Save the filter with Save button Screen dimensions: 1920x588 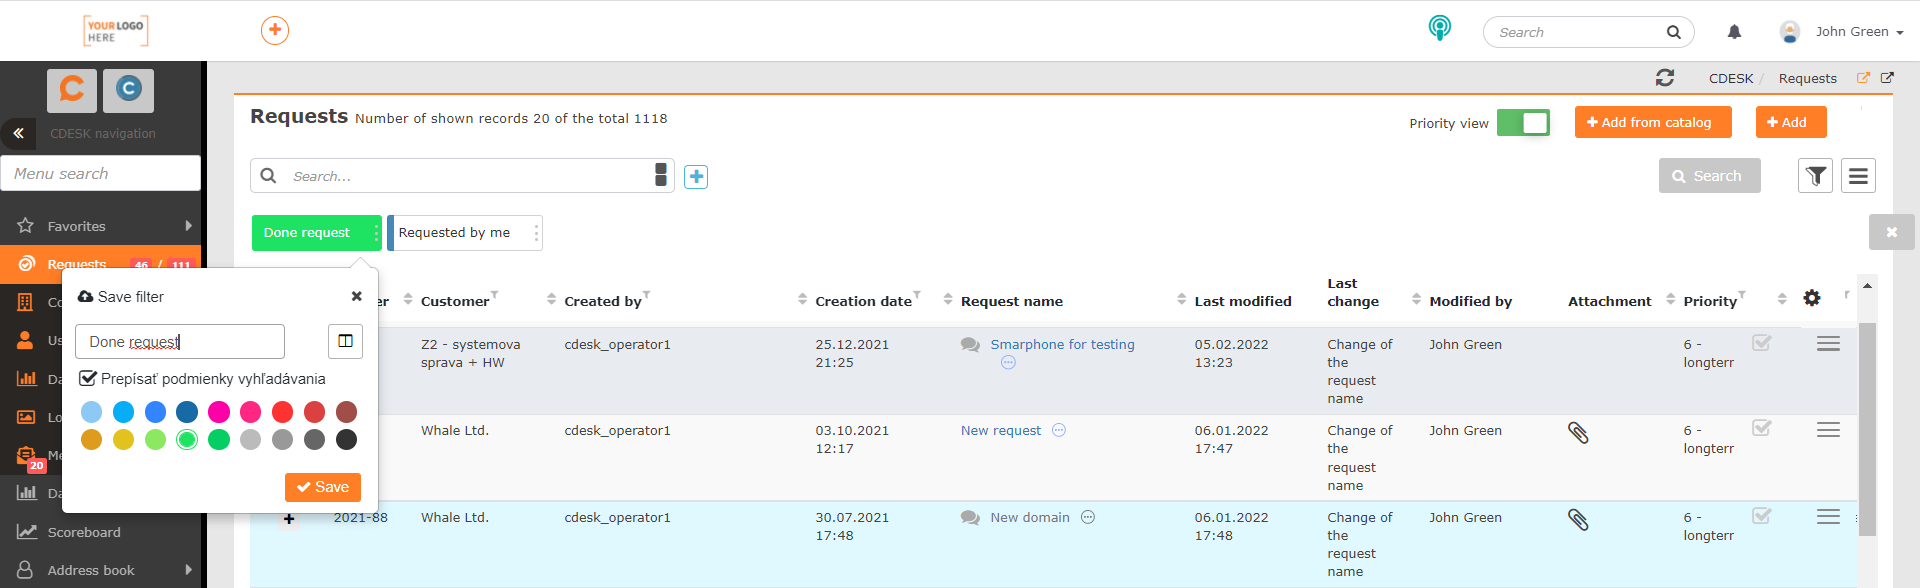323,487
